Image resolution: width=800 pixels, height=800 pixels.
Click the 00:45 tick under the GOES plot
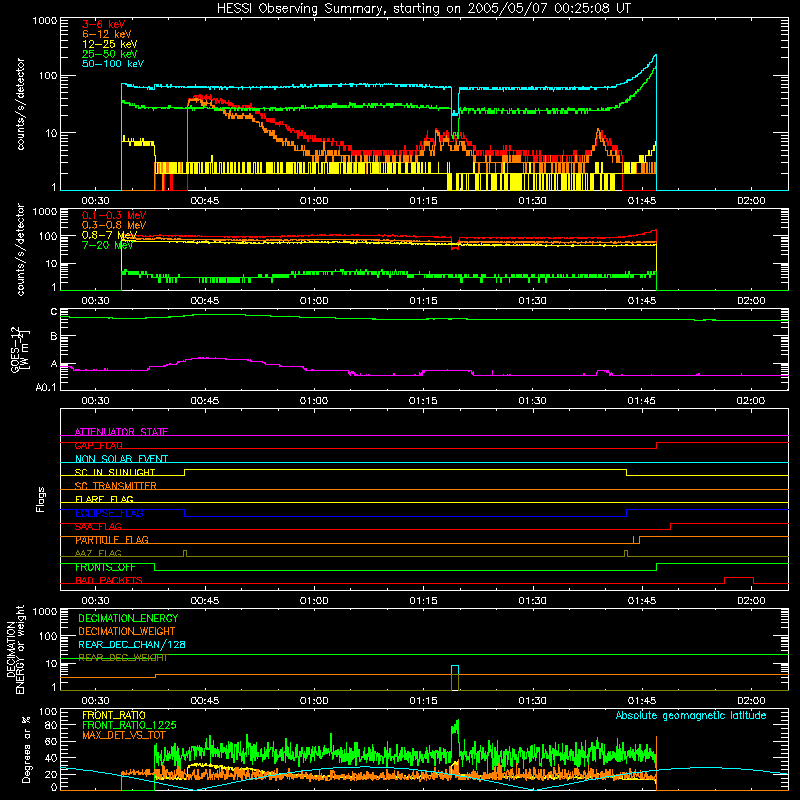[x=205, y=401]
